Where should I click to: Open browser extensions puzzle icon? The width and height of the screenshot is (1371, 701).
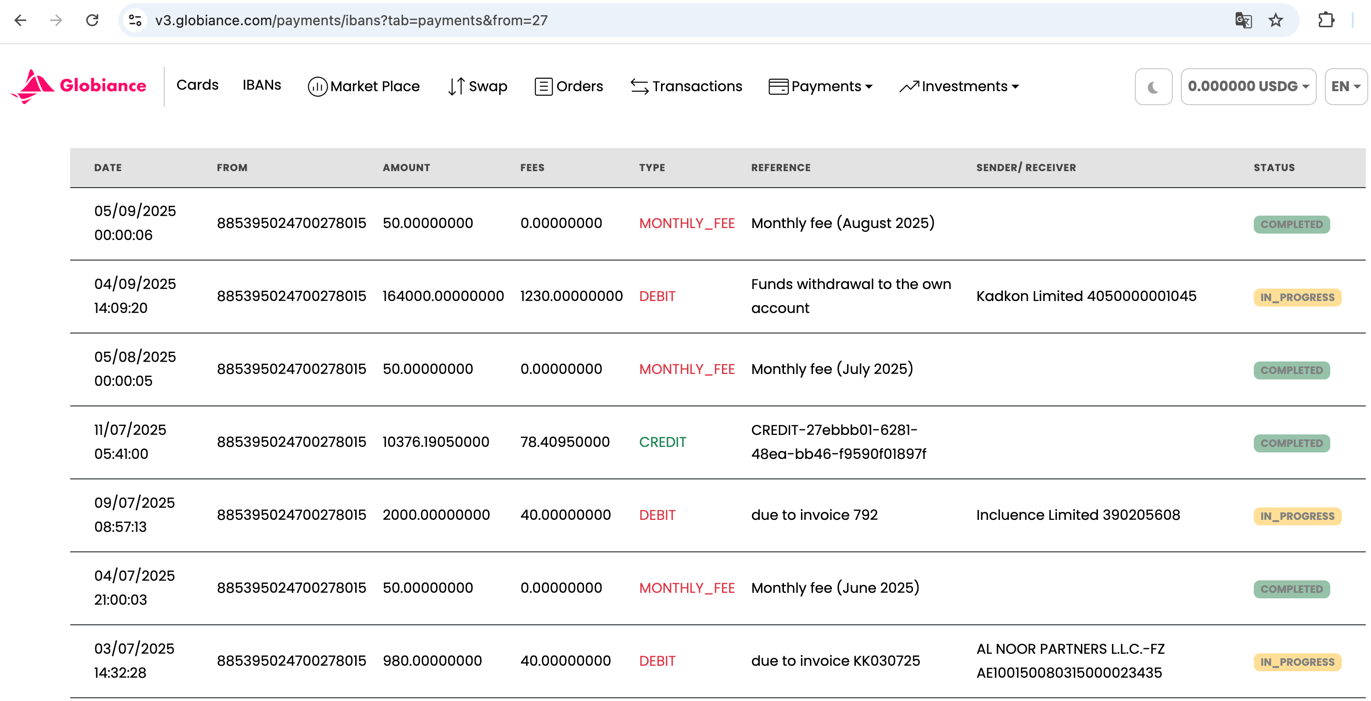pos(1326,20)
